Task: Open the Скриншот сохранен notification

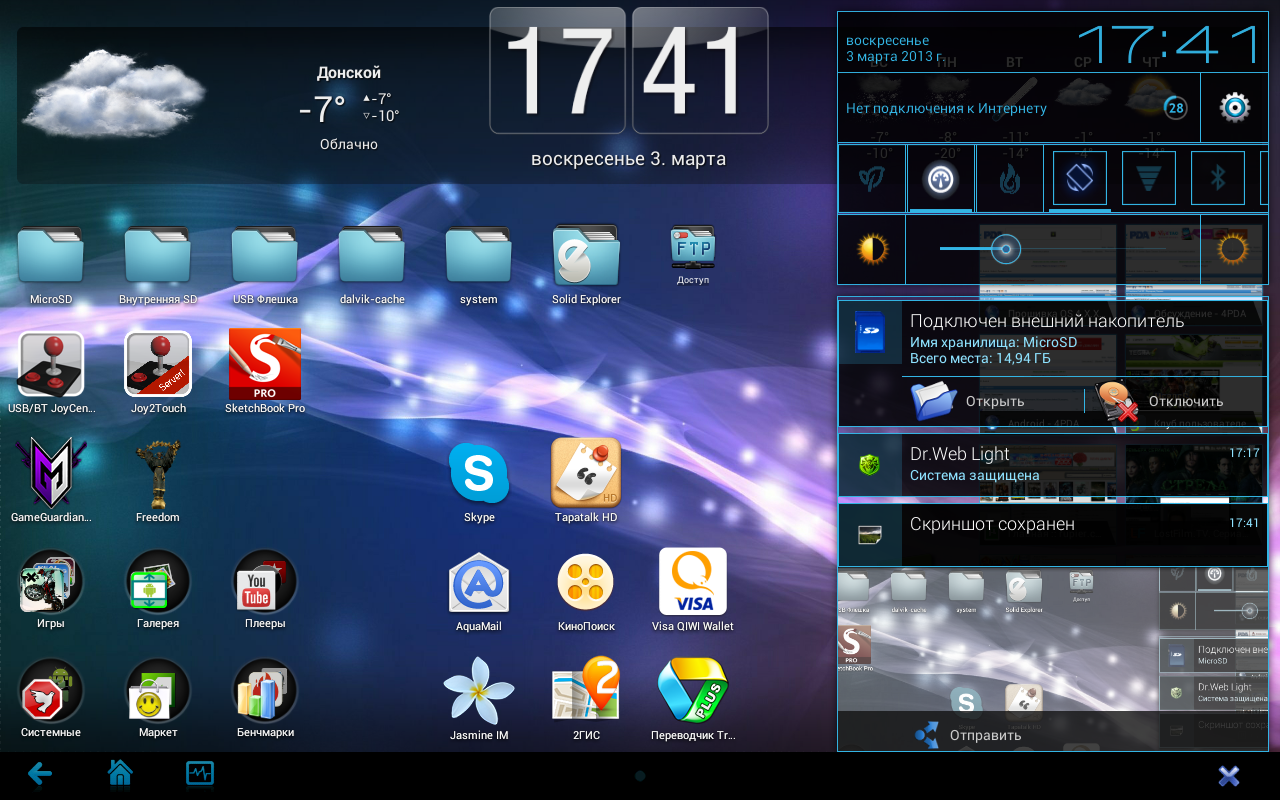Action: [1052, 533]
